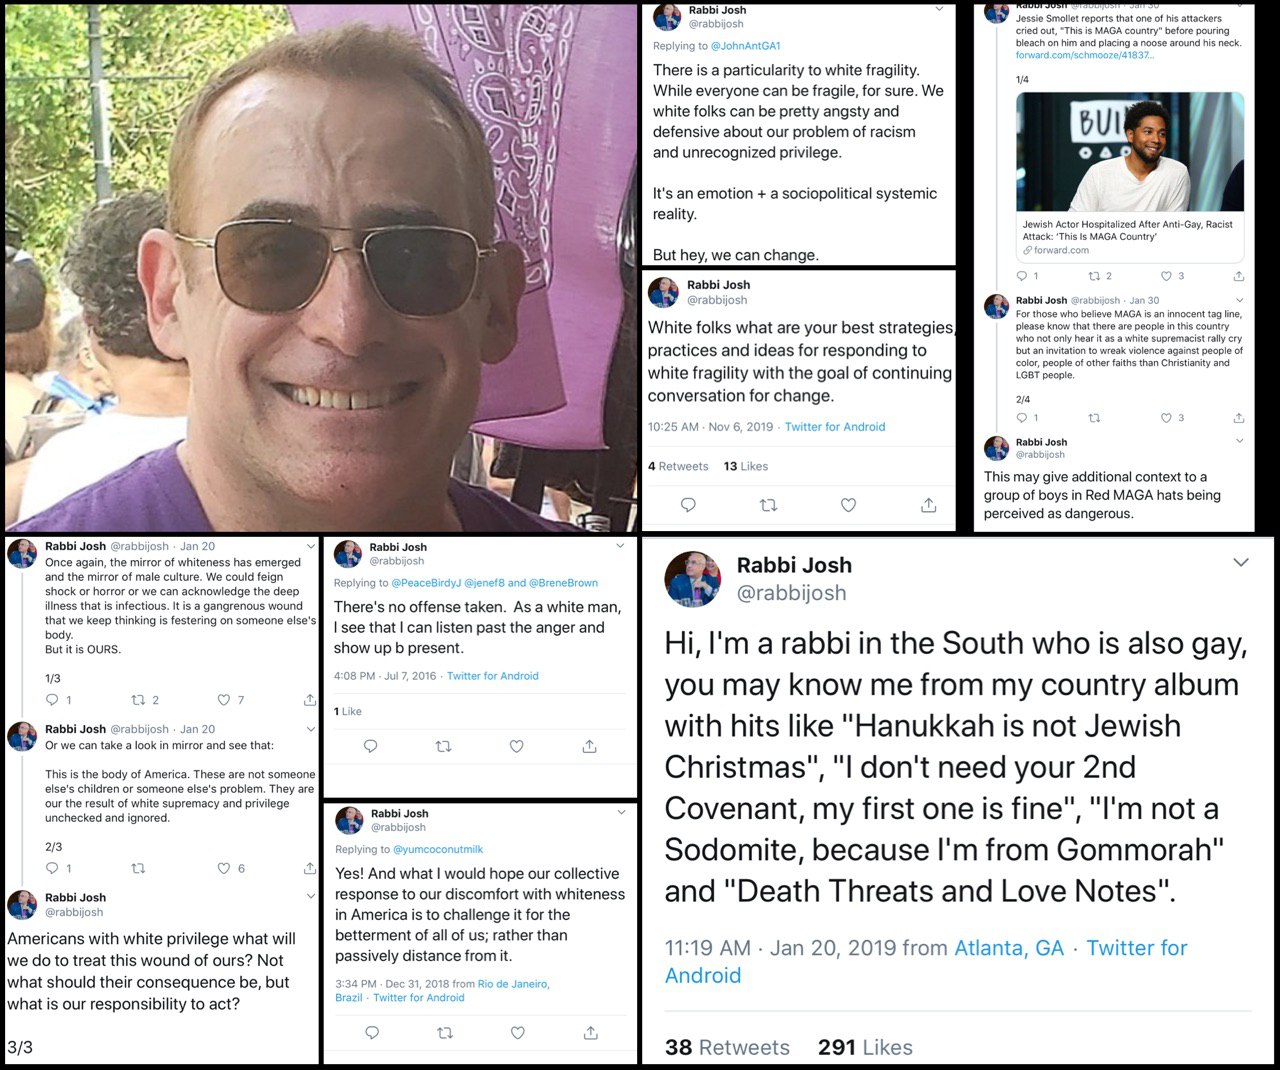Like the 2/4 MAGA tag line tweet
Image resolution: width=1280 pixels, height=1070 pixels.
(1166, 418)
